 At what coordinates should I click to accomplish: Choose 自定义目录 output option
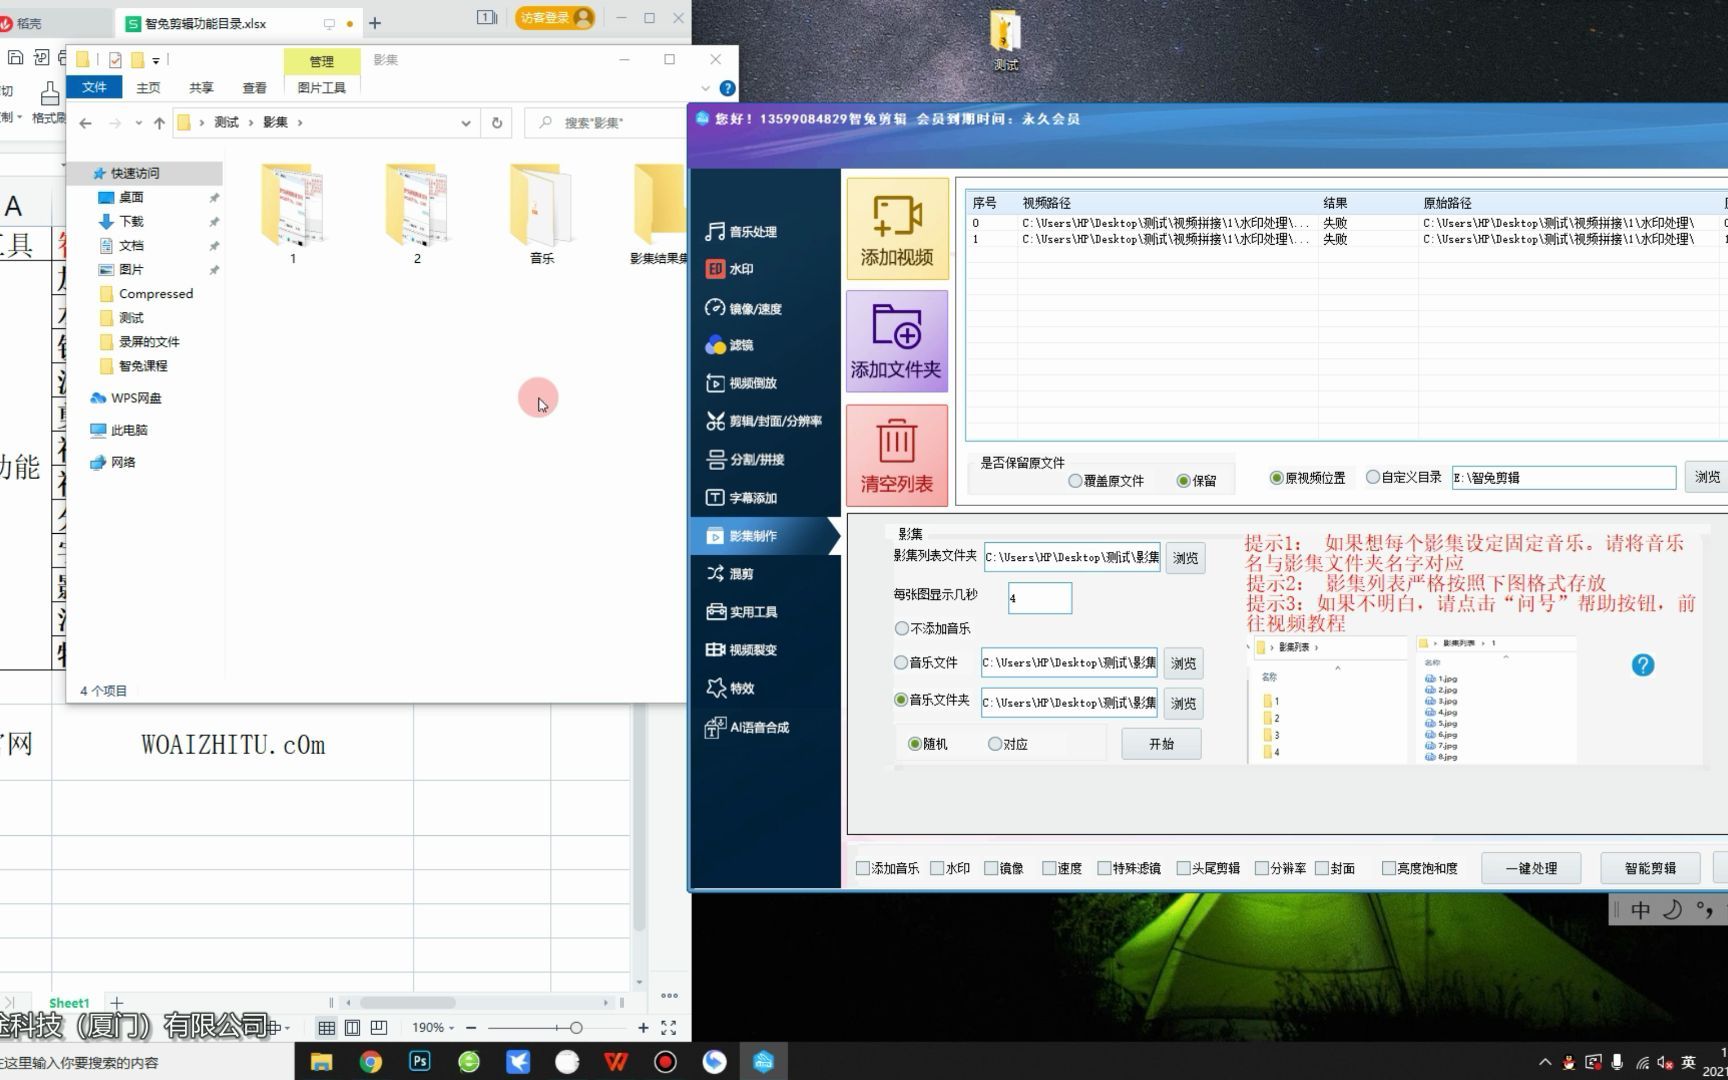[1404, 478]
